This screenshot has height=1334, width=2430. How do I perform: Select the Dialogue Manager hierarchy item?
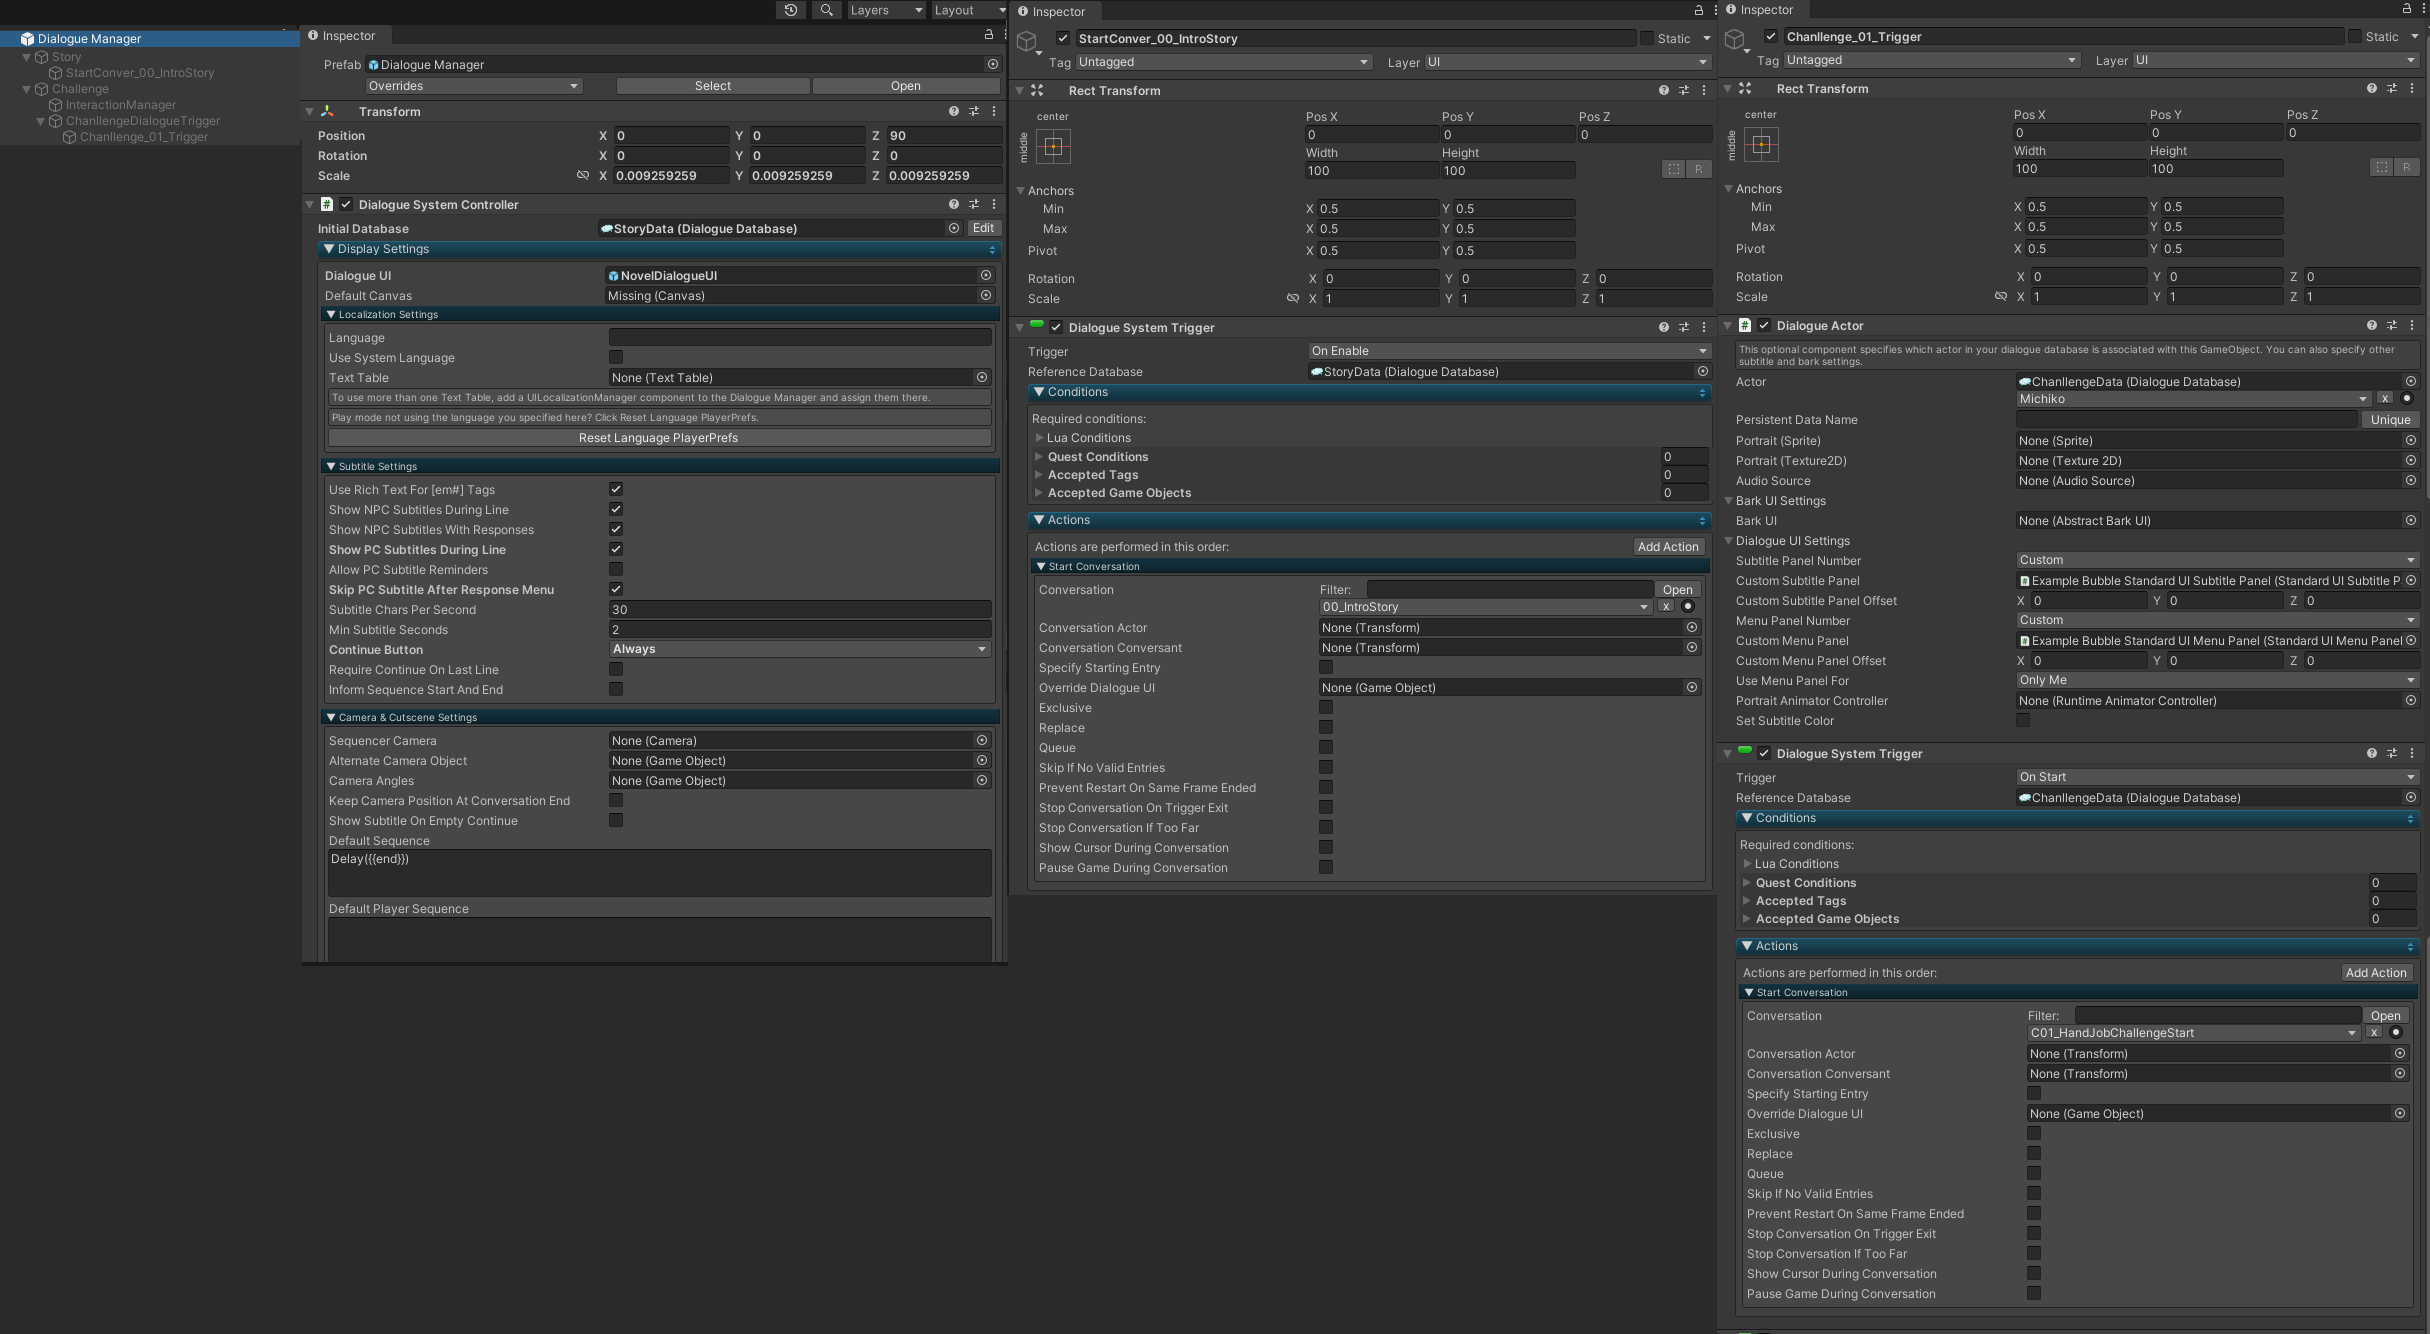coord(89,39)
